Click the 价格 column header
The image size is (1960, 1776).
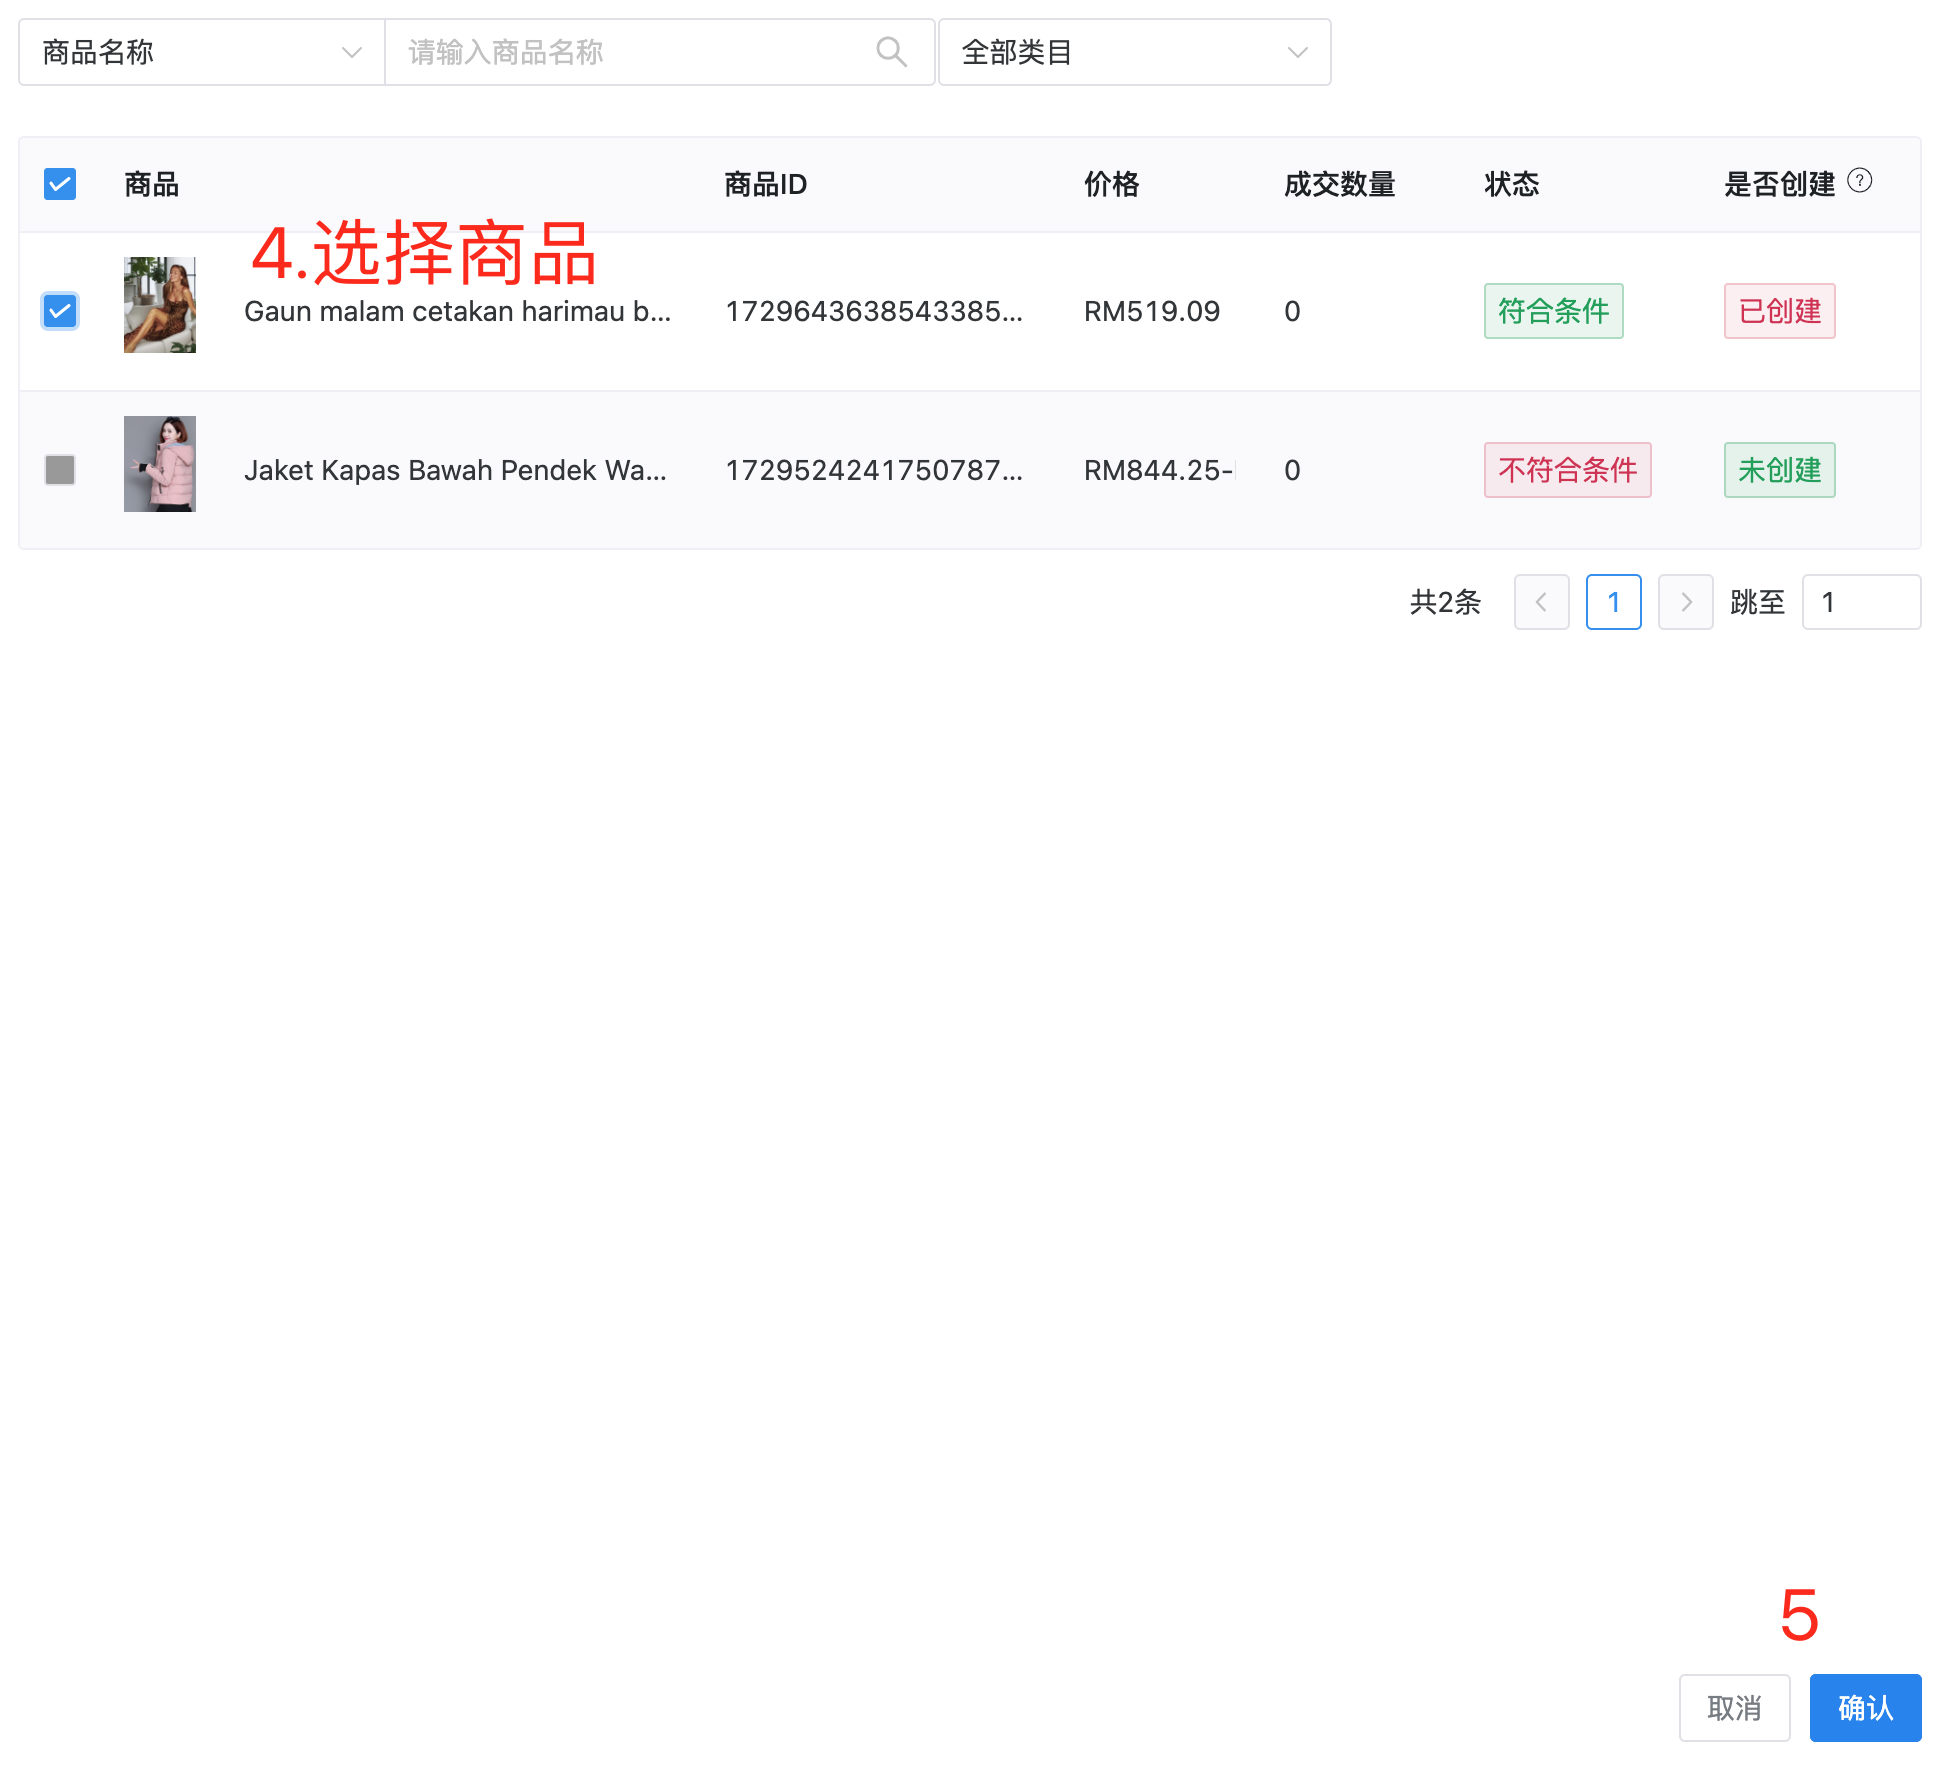1111,184
